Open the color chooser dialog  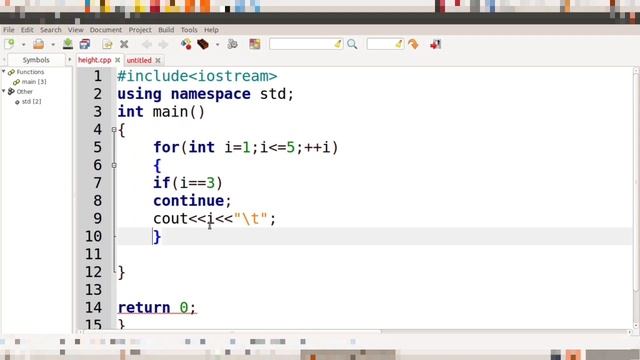(255, 44)
